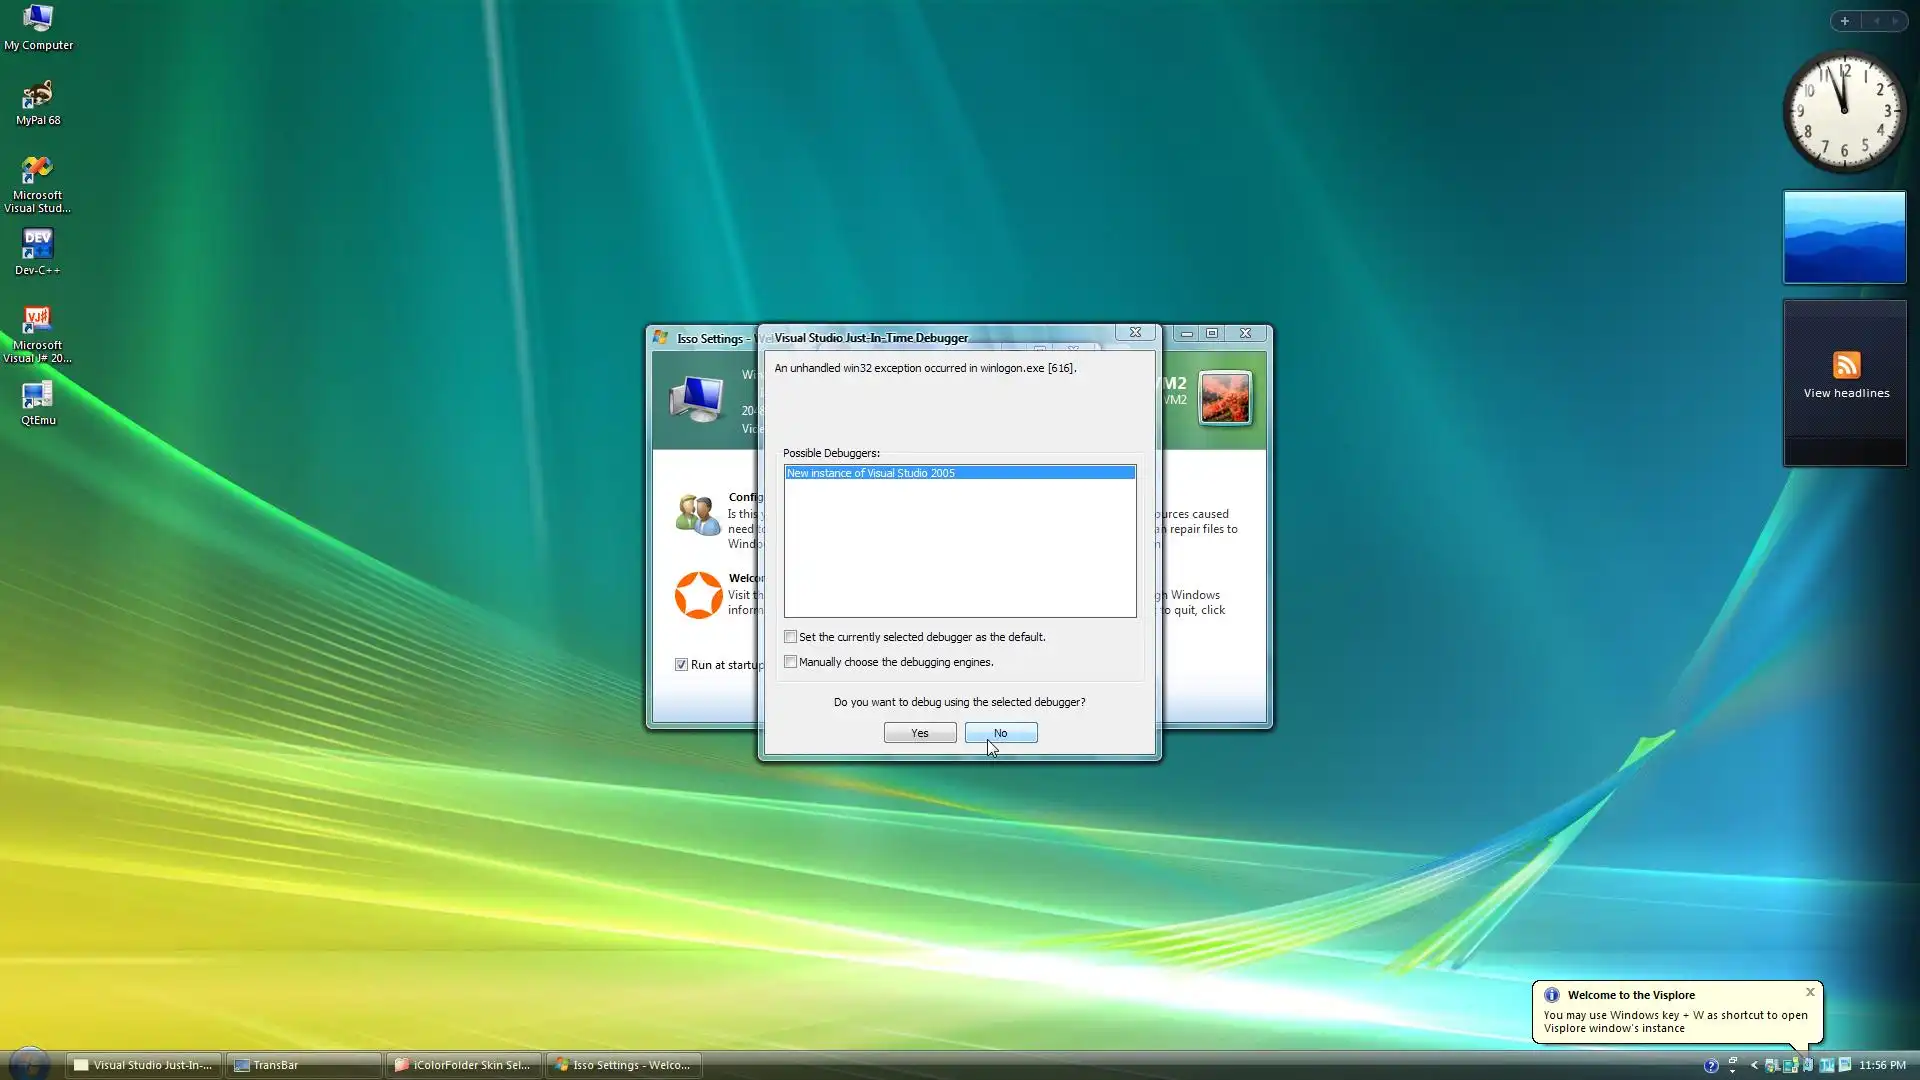Uncheck Run at startup in Isso Settings

click(682, 665)
